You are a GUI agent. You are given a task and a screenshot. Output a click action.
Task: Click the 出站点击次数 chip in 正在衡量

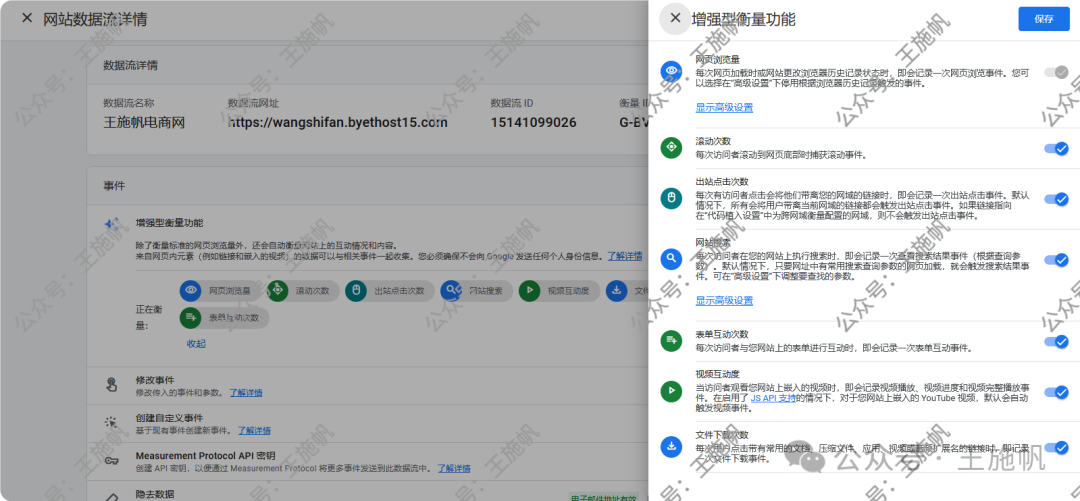pyautogui.click(x=389, y=291)
